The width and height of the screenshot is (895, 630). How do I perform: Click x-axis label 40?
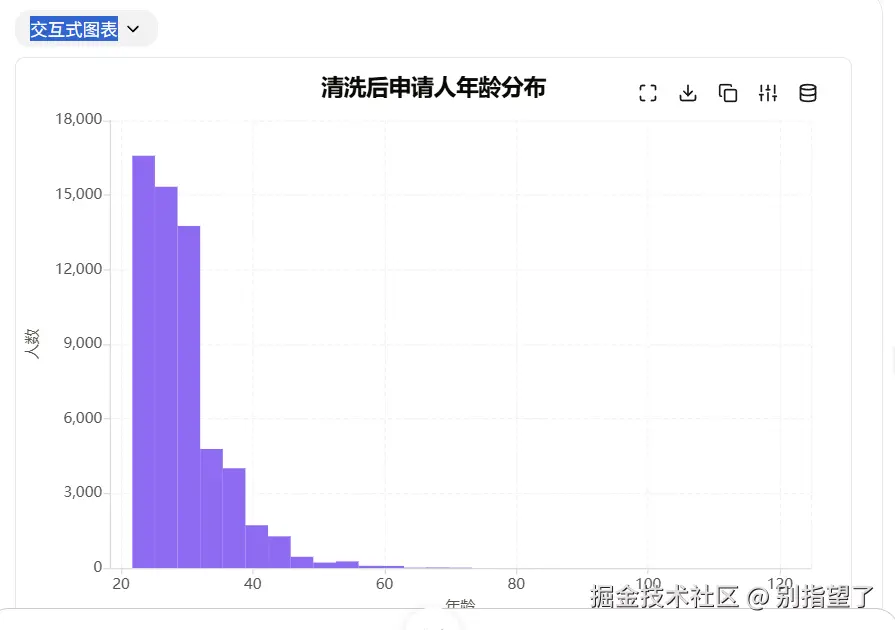(x=252, y=584)
